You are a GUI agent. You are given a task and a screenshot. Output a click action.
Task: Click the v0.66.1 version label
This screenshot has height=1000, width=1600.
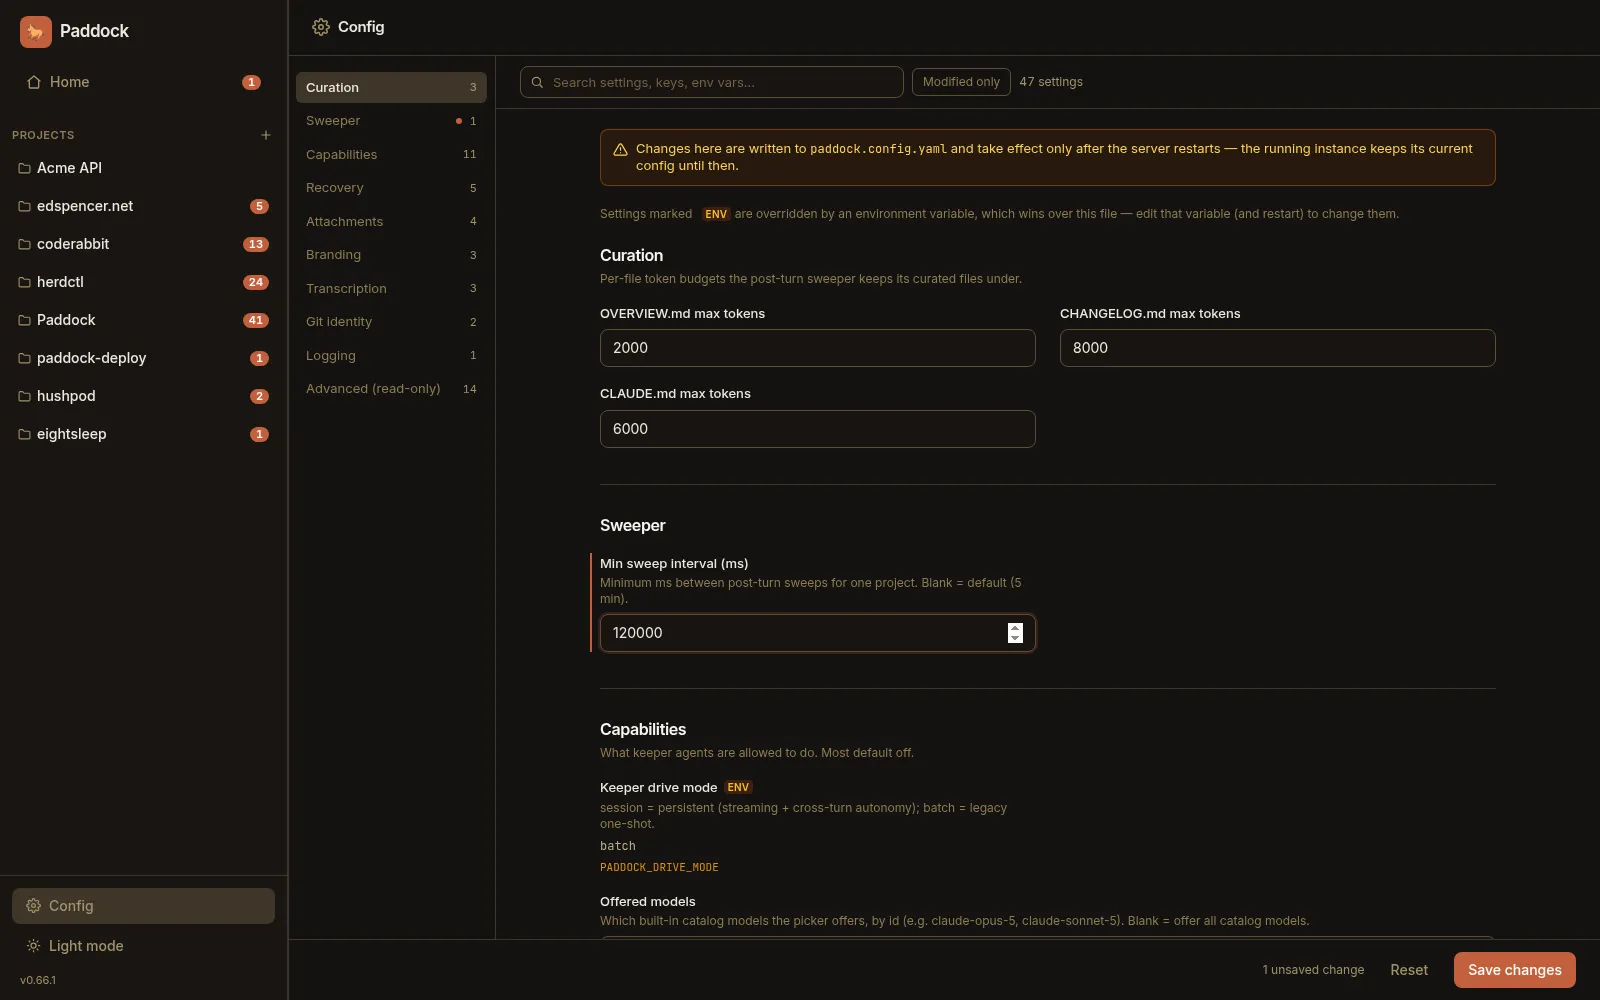tap(38, 980)
